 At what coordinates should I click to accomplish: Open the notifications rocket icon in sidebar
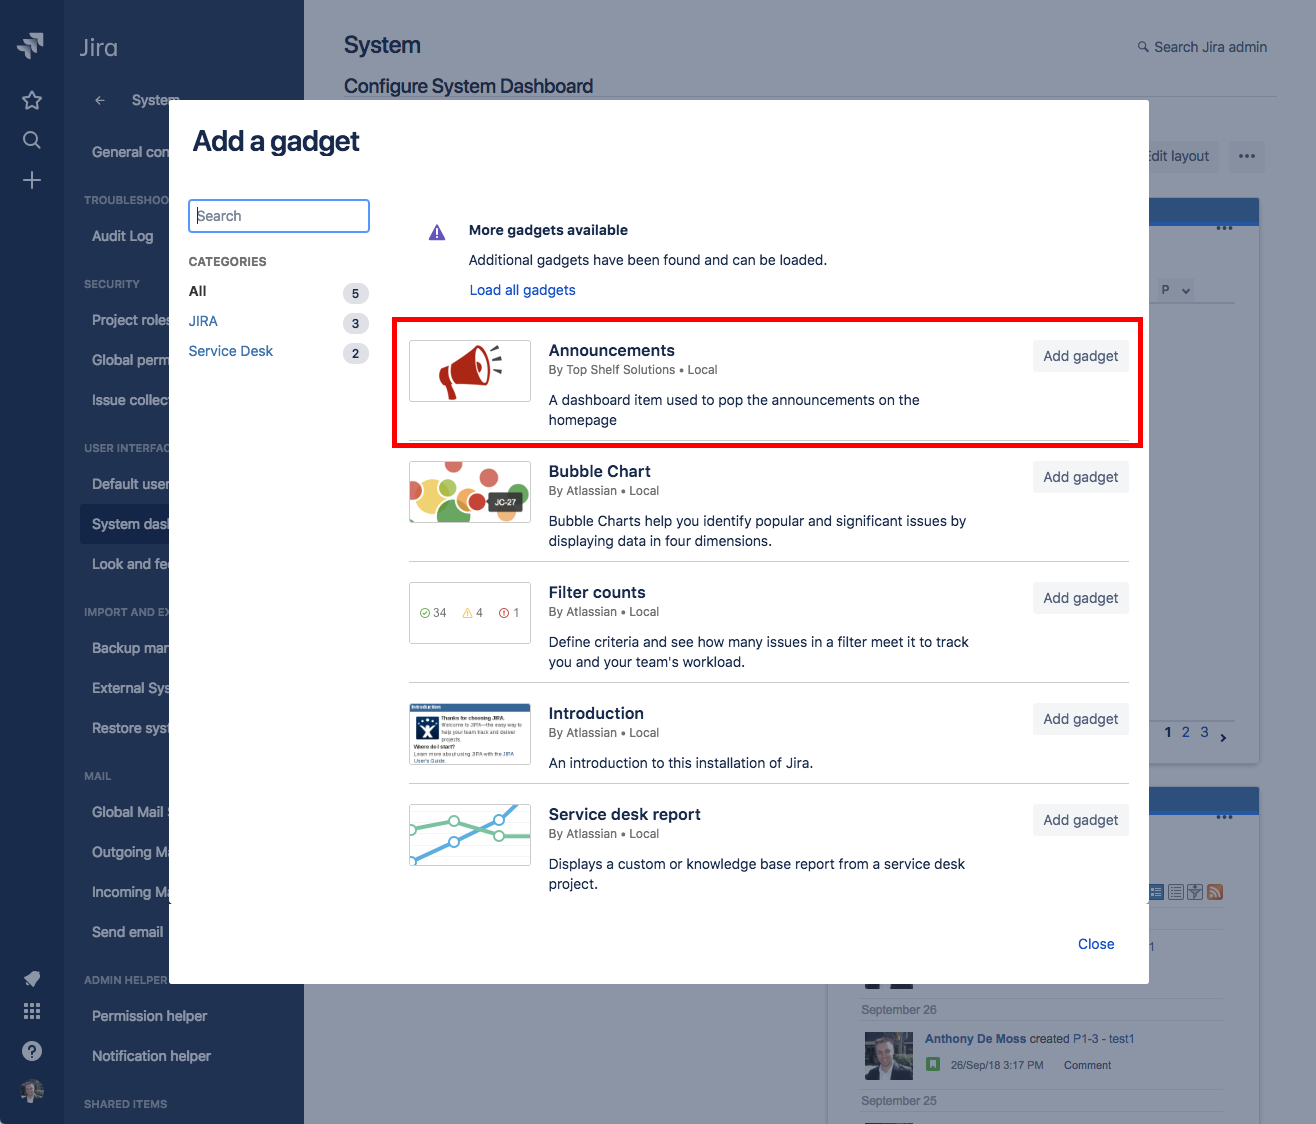(x=32, y=978)
